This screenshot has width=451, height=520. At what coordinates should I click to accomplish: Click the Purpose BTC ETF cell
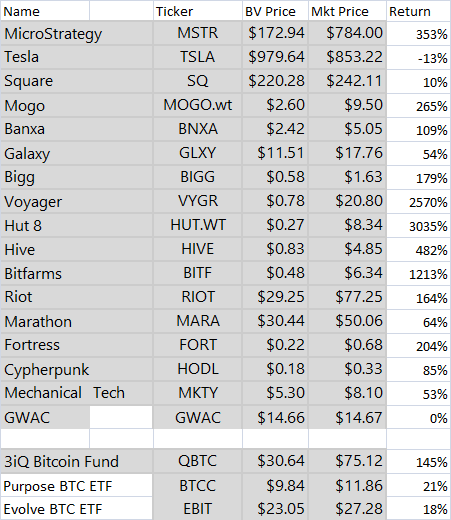pyautogui.click(x=77, y=486)
